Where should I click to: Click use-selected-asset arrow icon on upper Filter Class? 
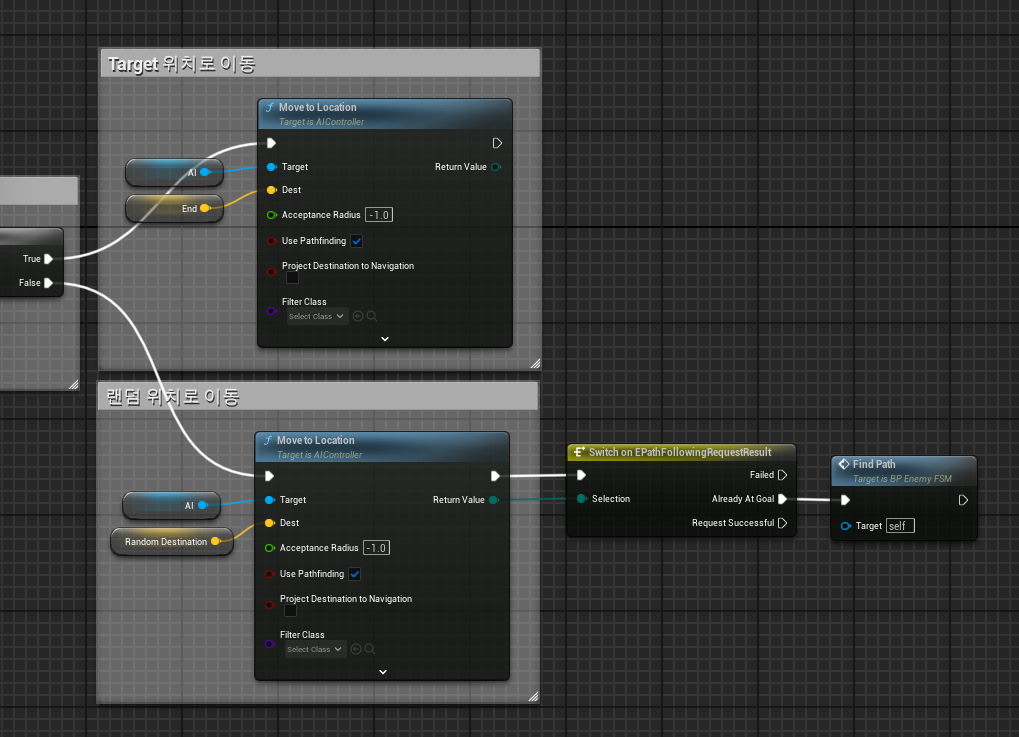click(358, 316)
